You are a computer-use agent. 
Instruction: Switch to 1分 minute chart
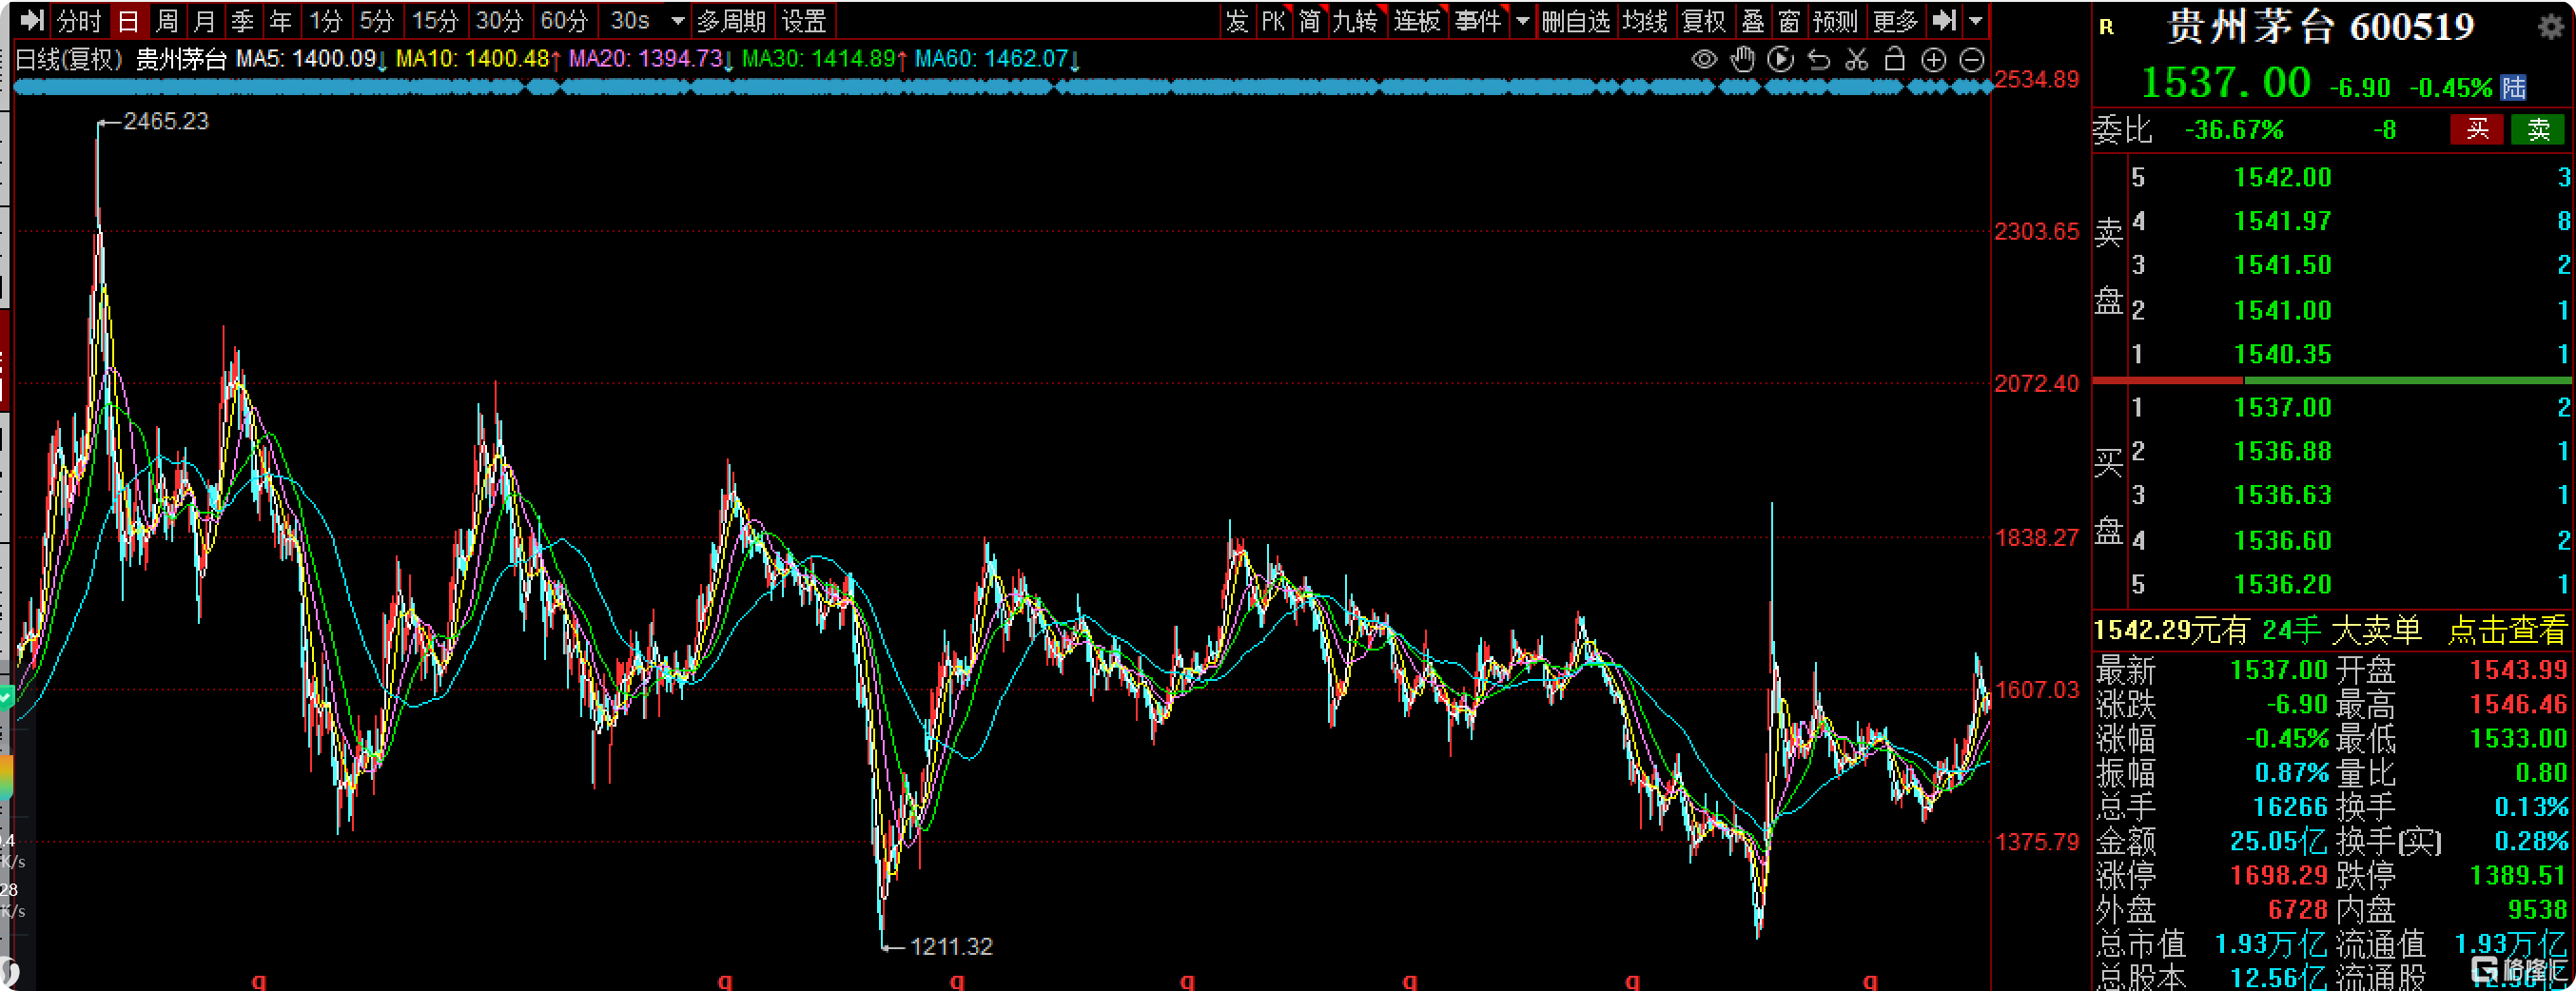coord(326,21)
